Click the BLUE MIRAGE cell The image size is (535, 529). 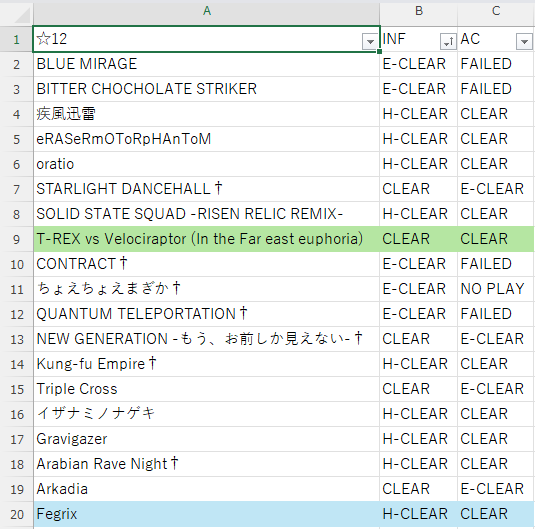coord(206,64)
